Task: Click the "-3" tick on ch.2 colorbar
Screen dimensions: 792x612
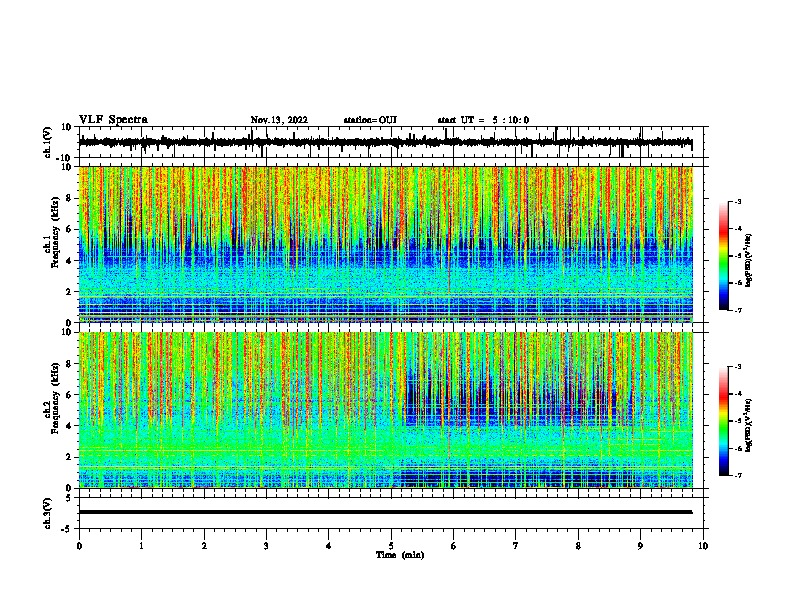Action: [x=737, y=367]
